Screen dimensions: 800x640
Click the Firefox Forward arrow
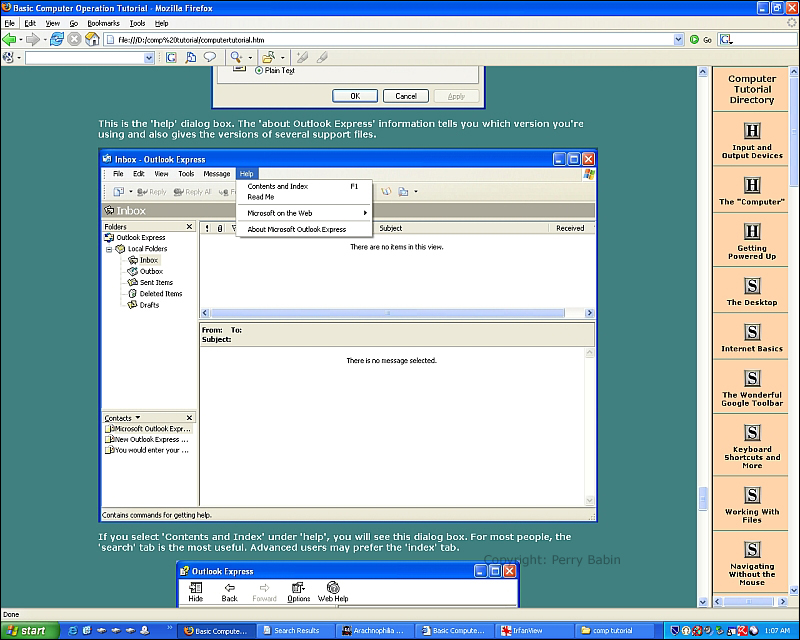tap(33, 39)
